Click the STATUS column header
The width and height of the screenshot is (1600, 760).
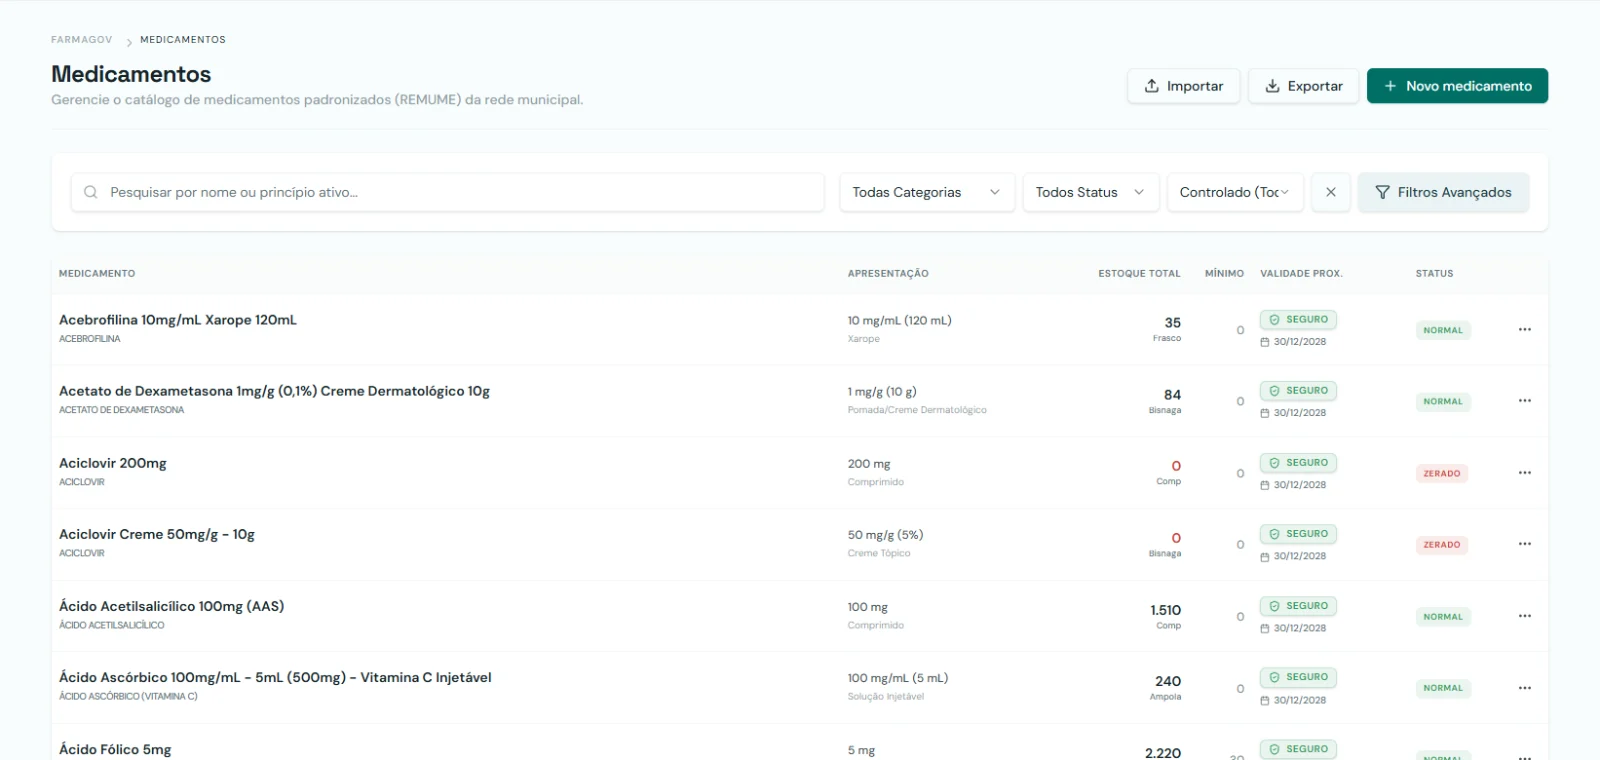[1434, 273]
